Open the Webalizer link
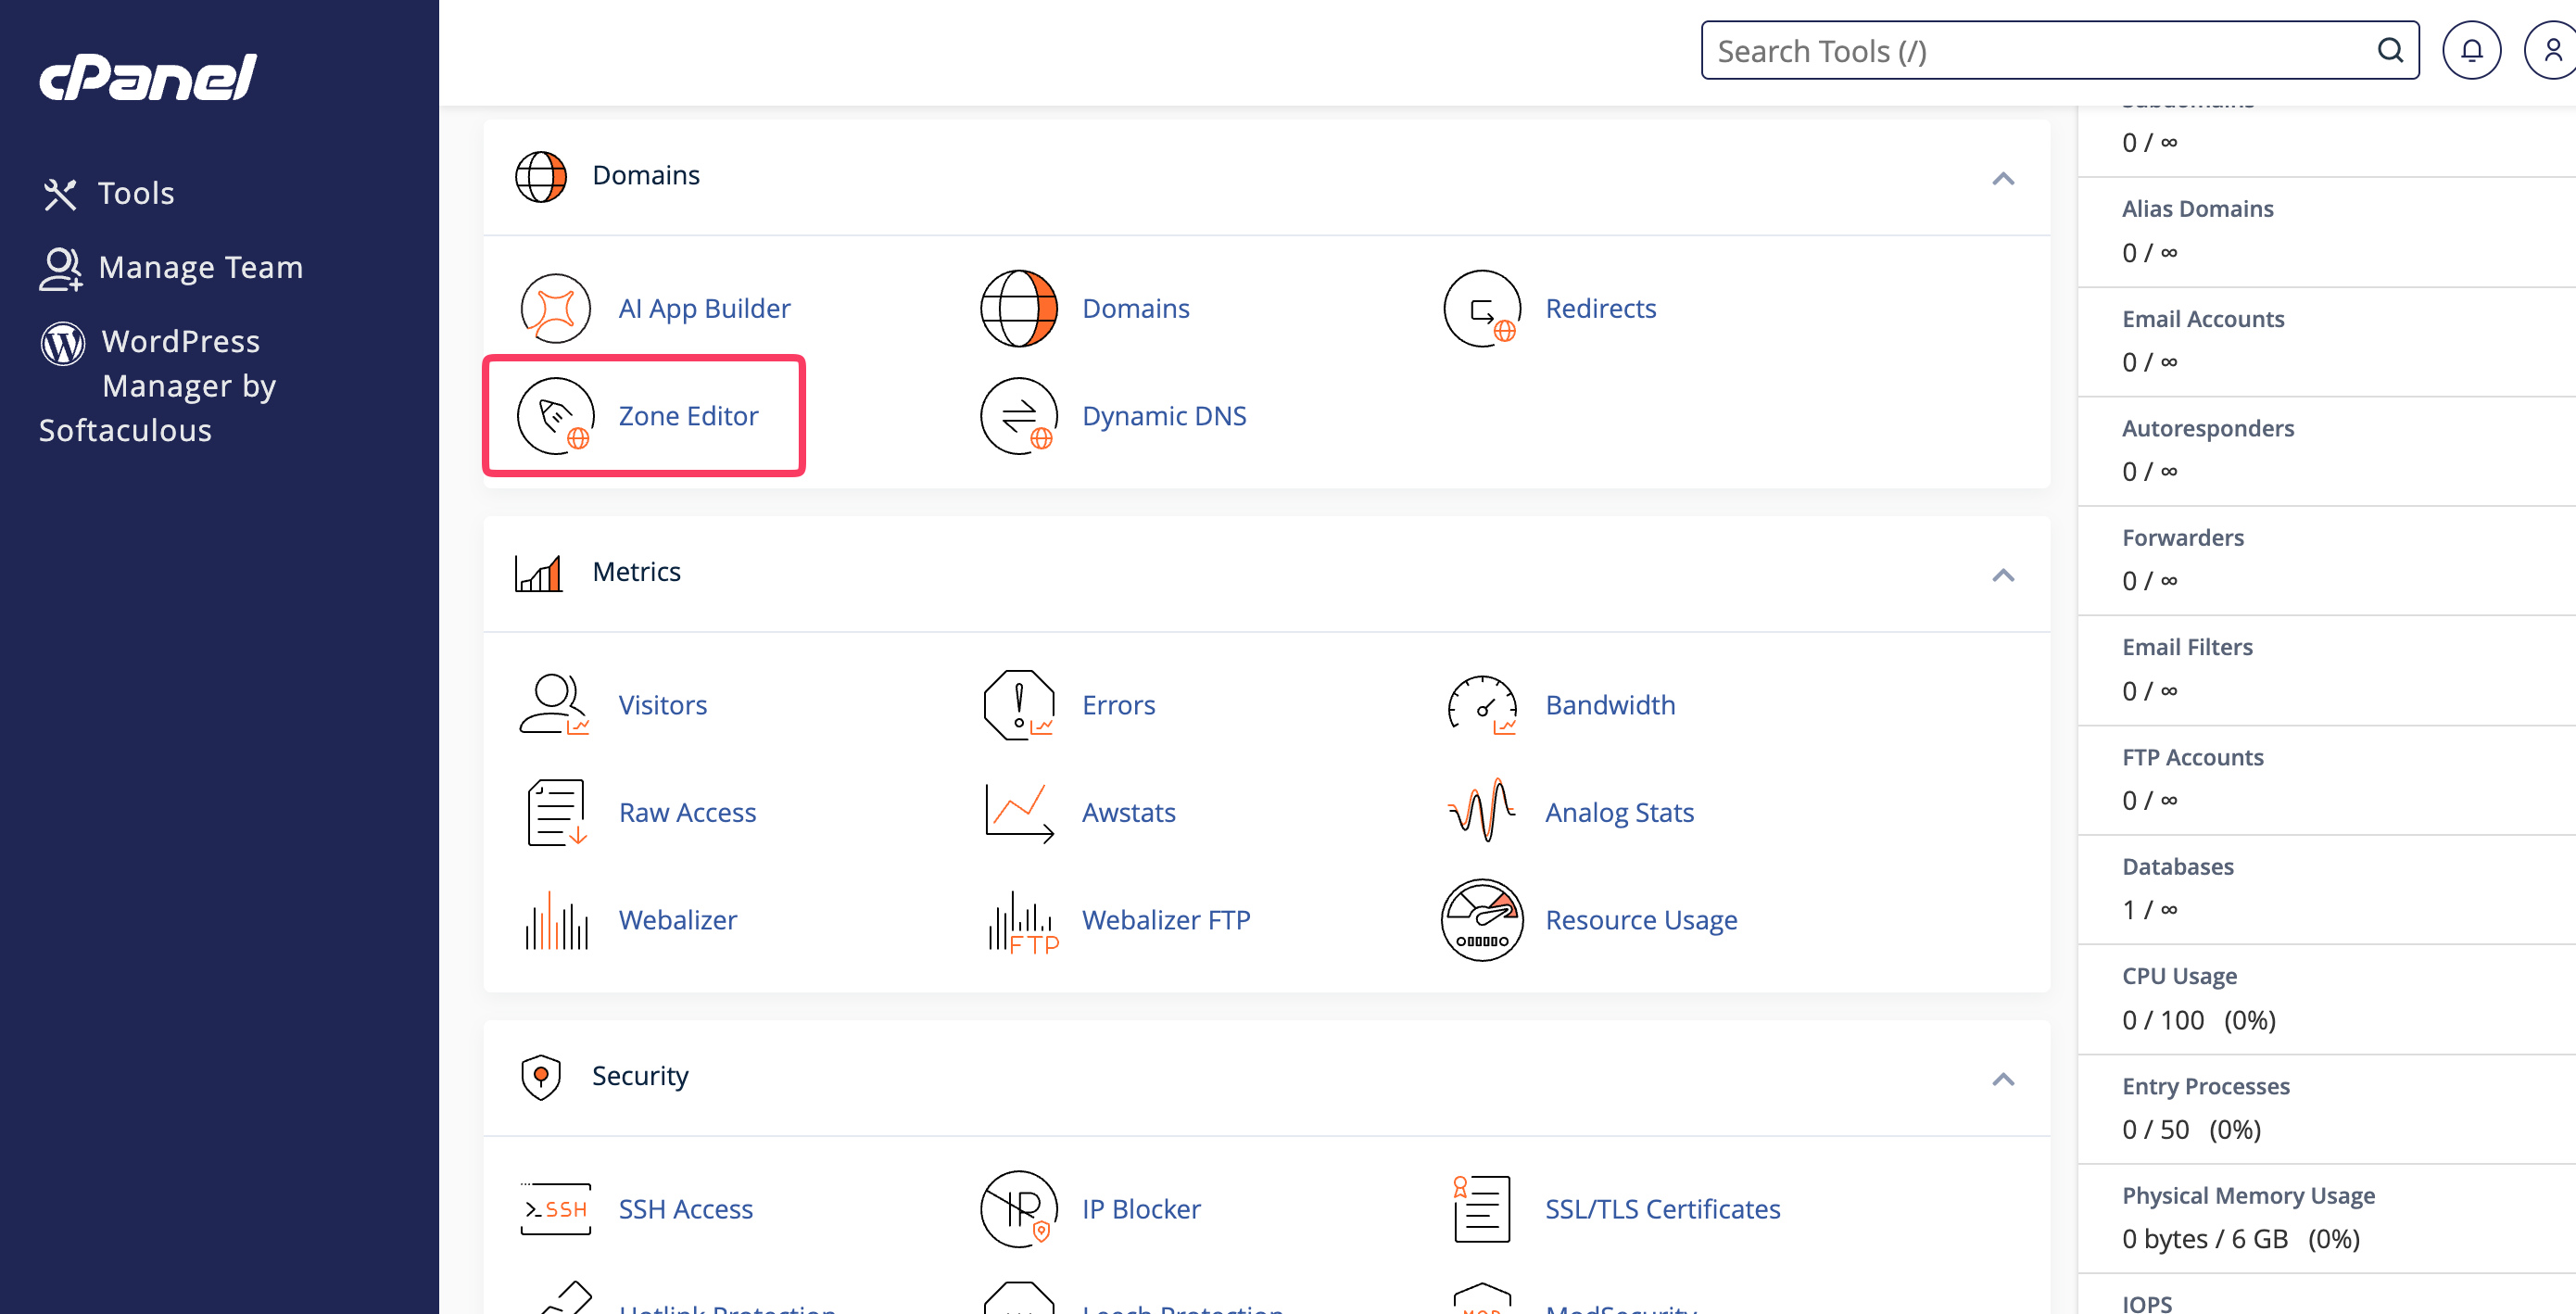Image resolution: width=2576 pixels, height=1314 pixels. point(678,920)
